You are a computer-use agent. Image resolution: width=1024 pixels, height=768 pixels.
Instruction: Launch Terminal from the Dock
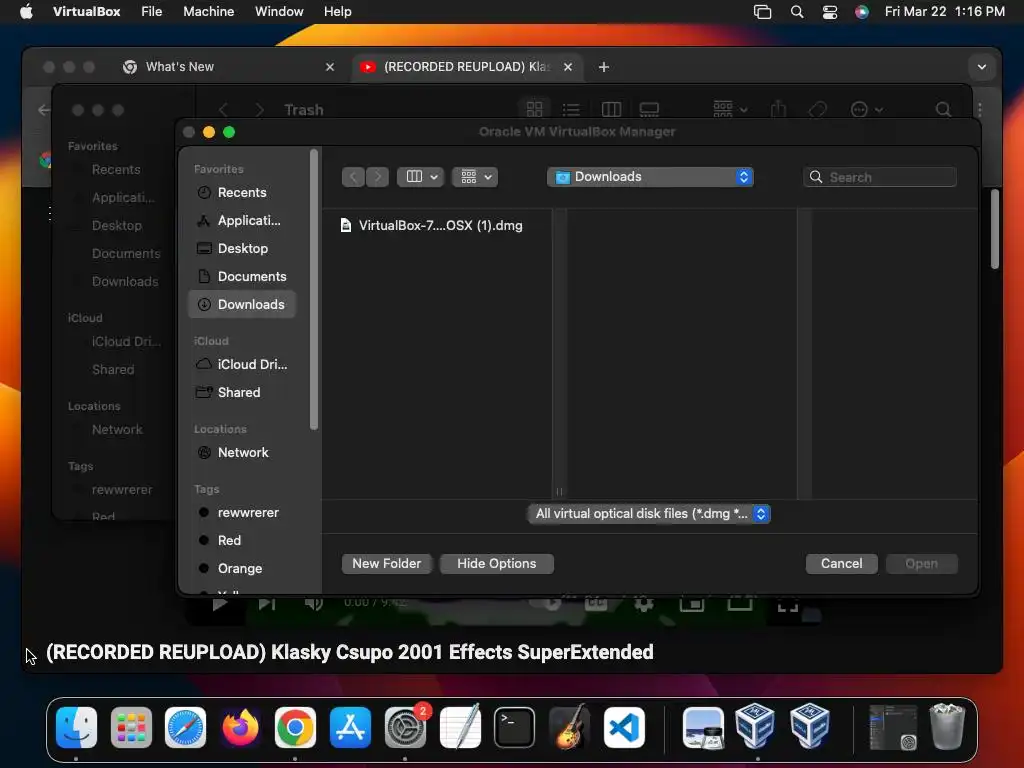point(514,727)
